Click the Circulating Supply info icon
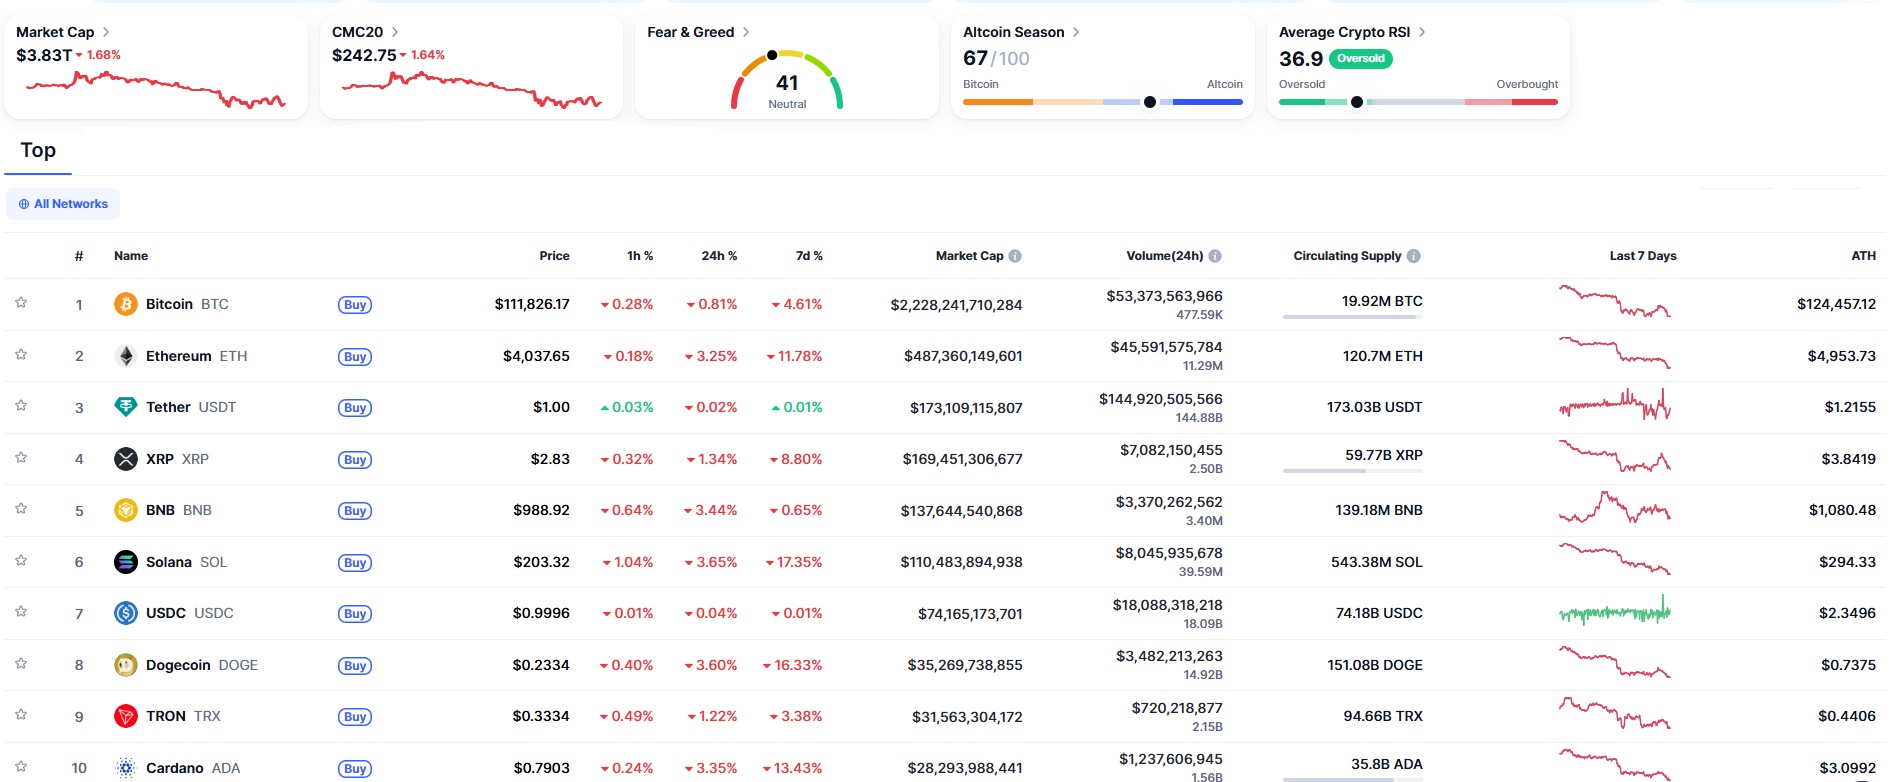The width and height of the screenshot is (1898, 782). [x=1414, y=256]
